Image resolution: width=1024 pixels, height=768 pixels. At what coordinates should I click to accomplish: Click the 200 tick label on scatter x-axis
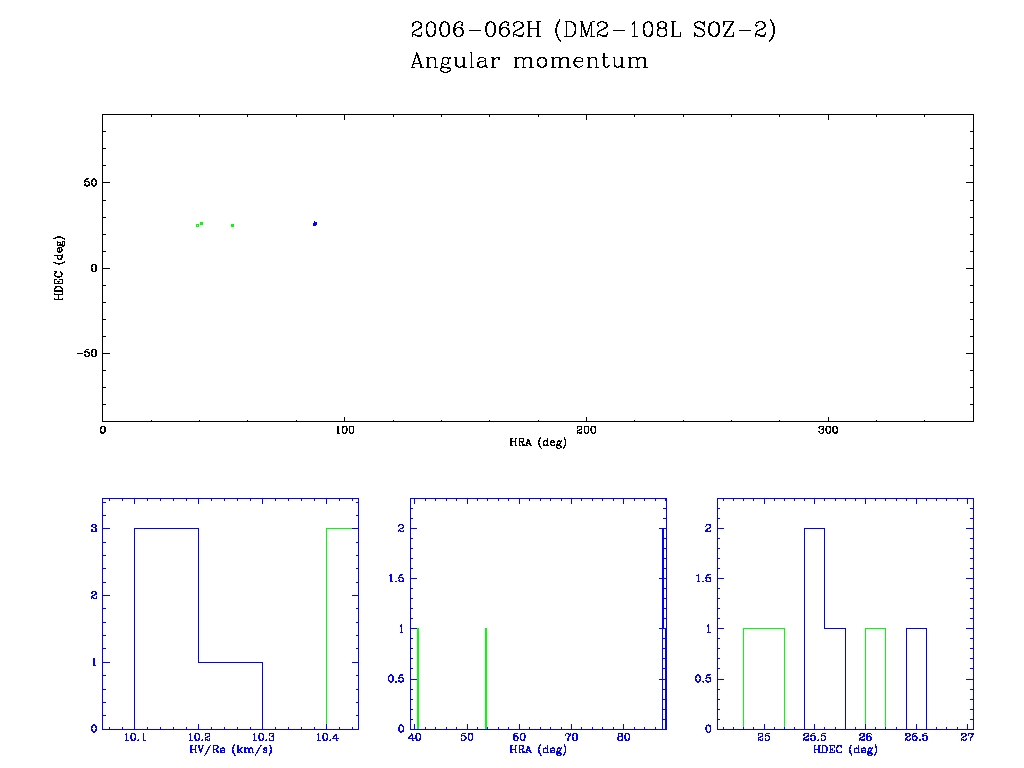point(586,430)
